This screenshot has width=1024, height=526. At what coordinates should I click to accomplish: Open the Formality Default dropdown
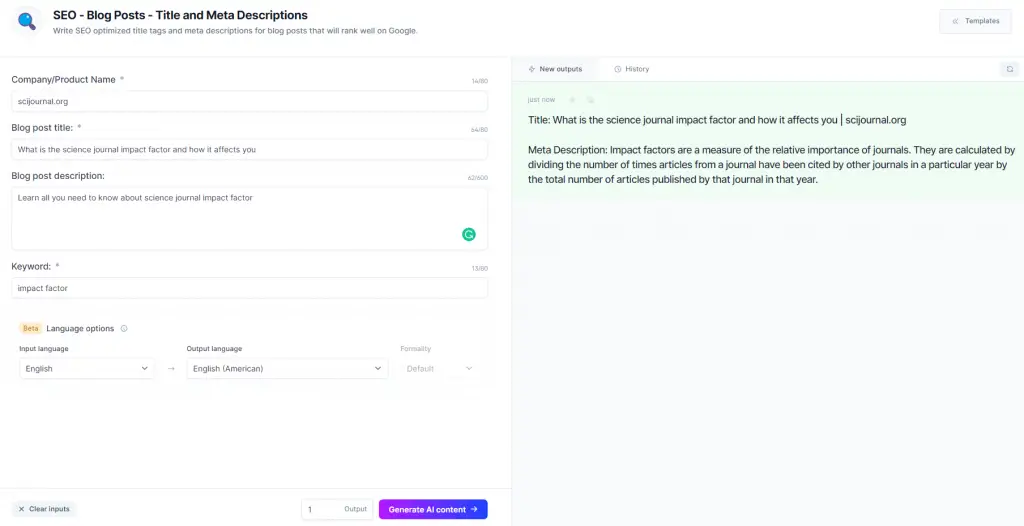(439, 369)
